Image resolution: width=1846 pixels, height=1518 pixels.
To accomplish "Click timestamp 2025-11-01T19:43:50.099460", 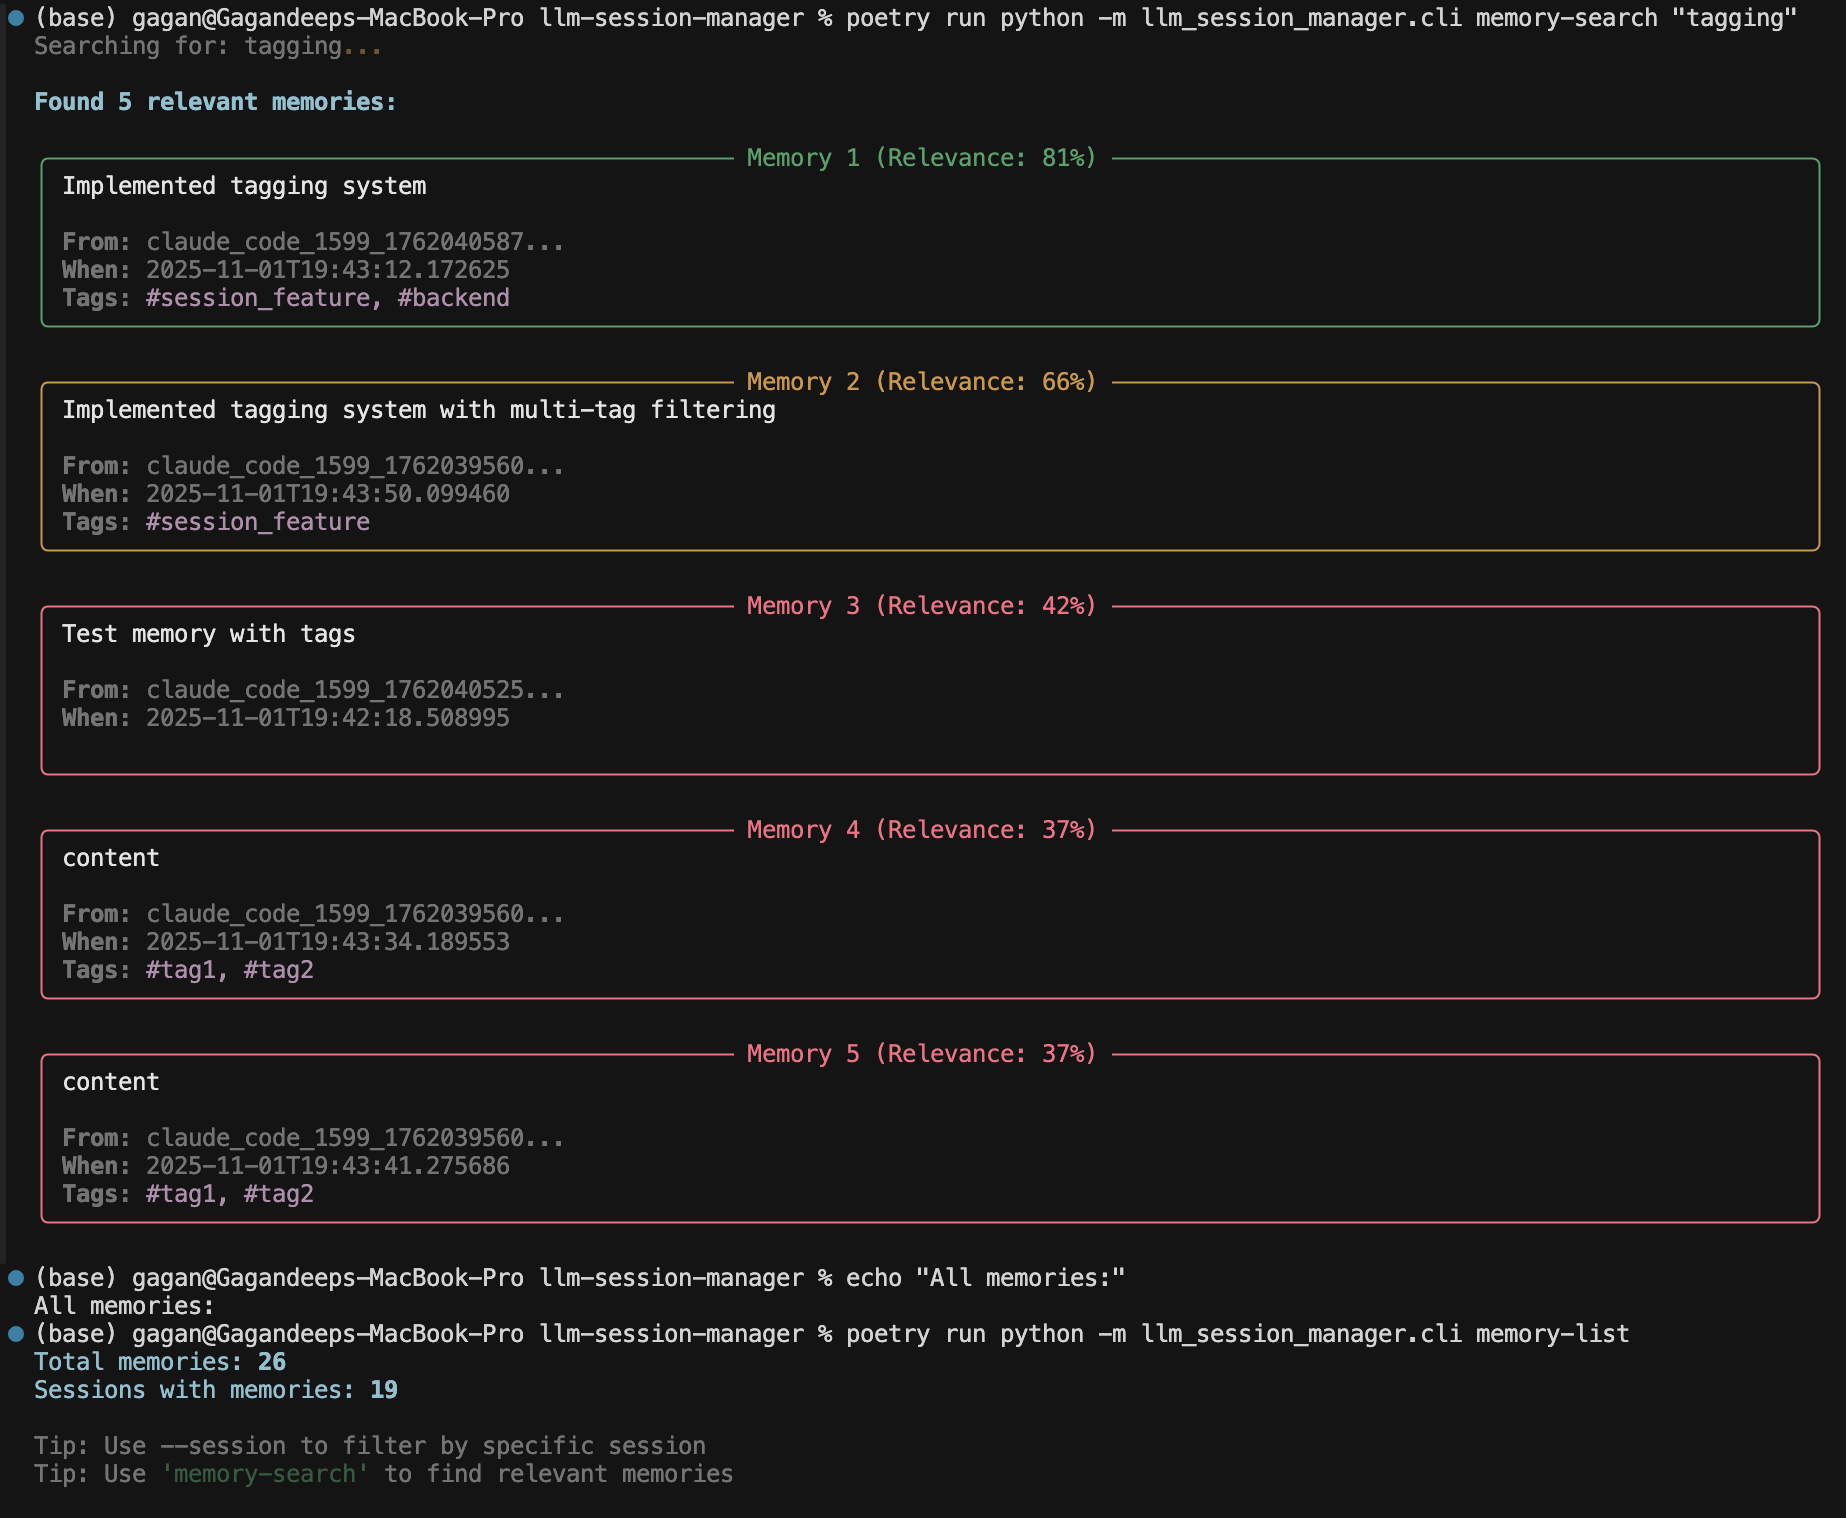I will click(328, 494).
